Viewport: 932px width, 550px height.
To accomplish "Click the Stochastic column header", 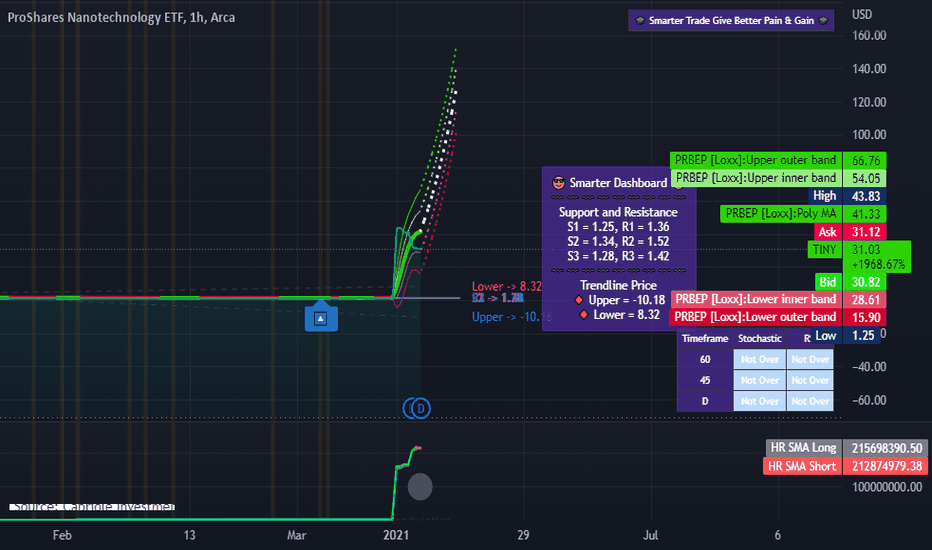I will click(x=760, y=338).
